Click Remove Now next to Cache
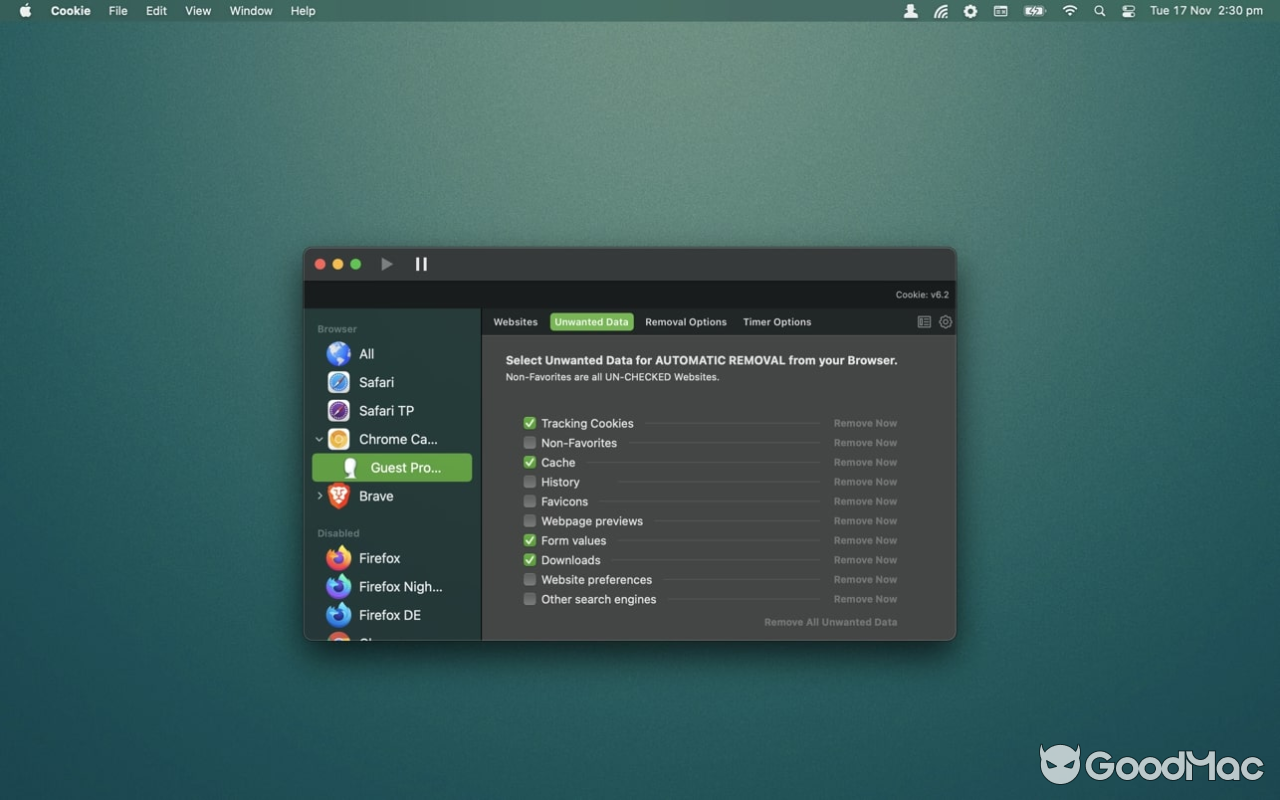The width and height of the screenshot is (1280, 800). (x=865, y=463)
